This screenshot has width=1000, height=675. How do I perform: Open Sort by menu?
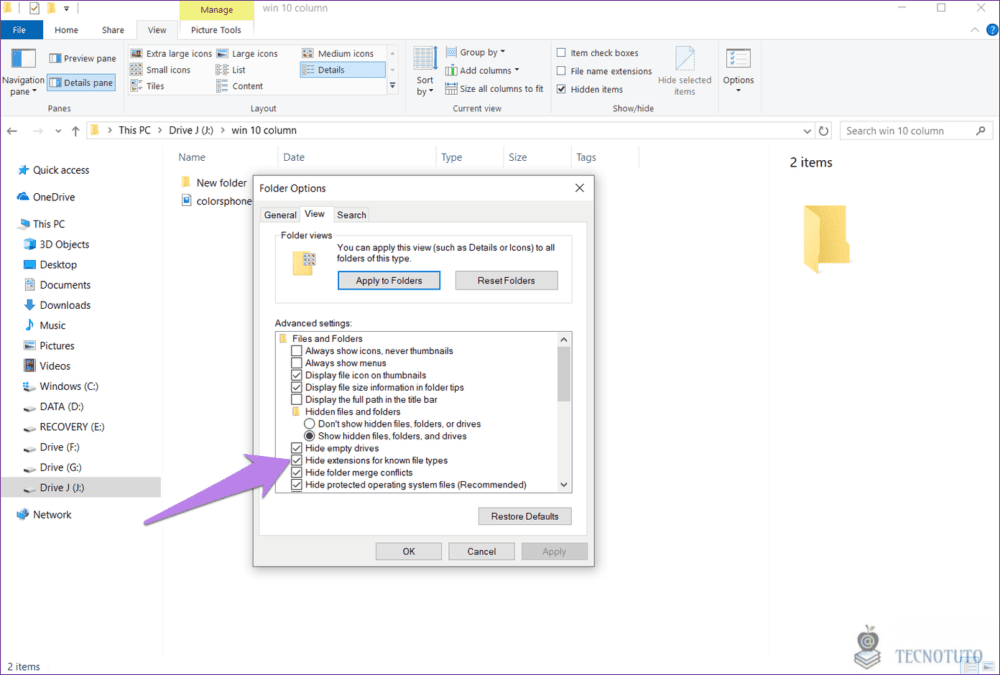425,71
